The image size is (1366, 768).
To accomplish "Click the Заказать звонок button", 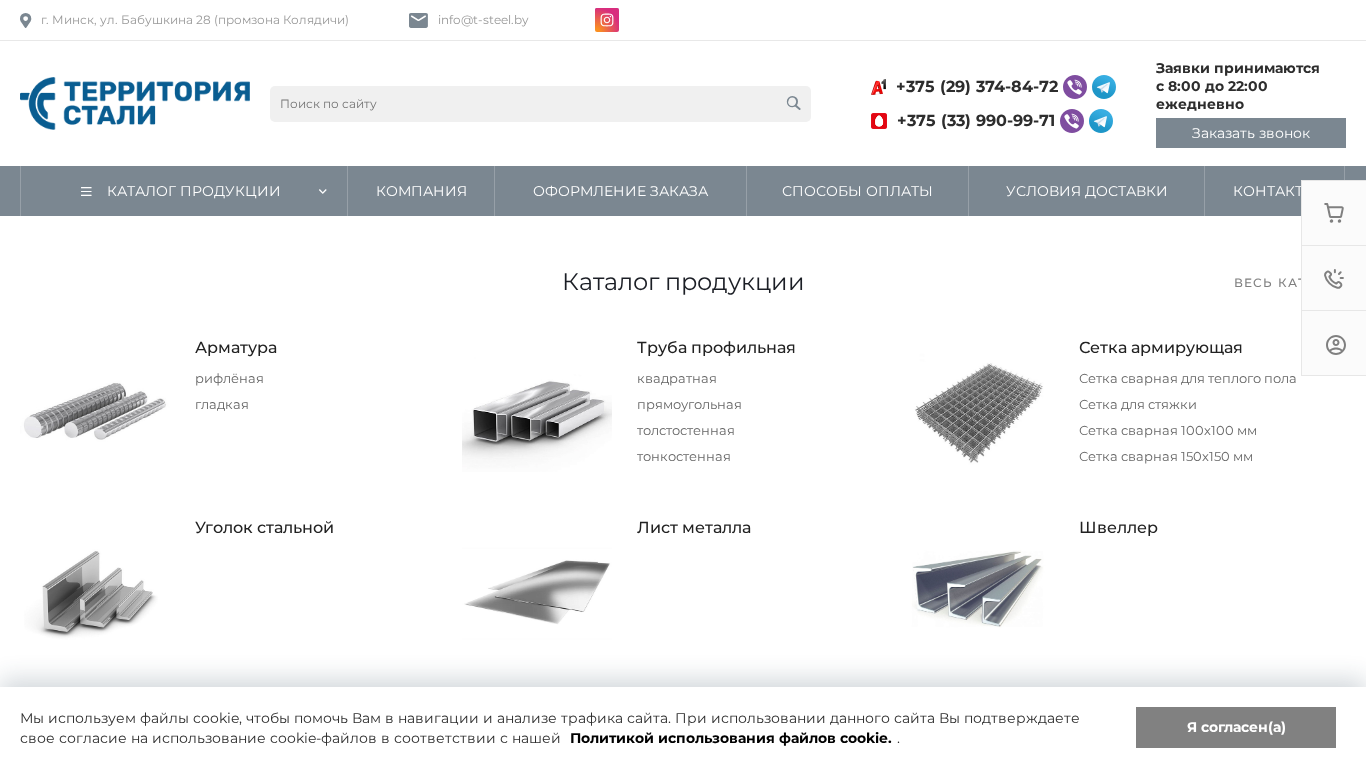I will (x=1250, y=133).
